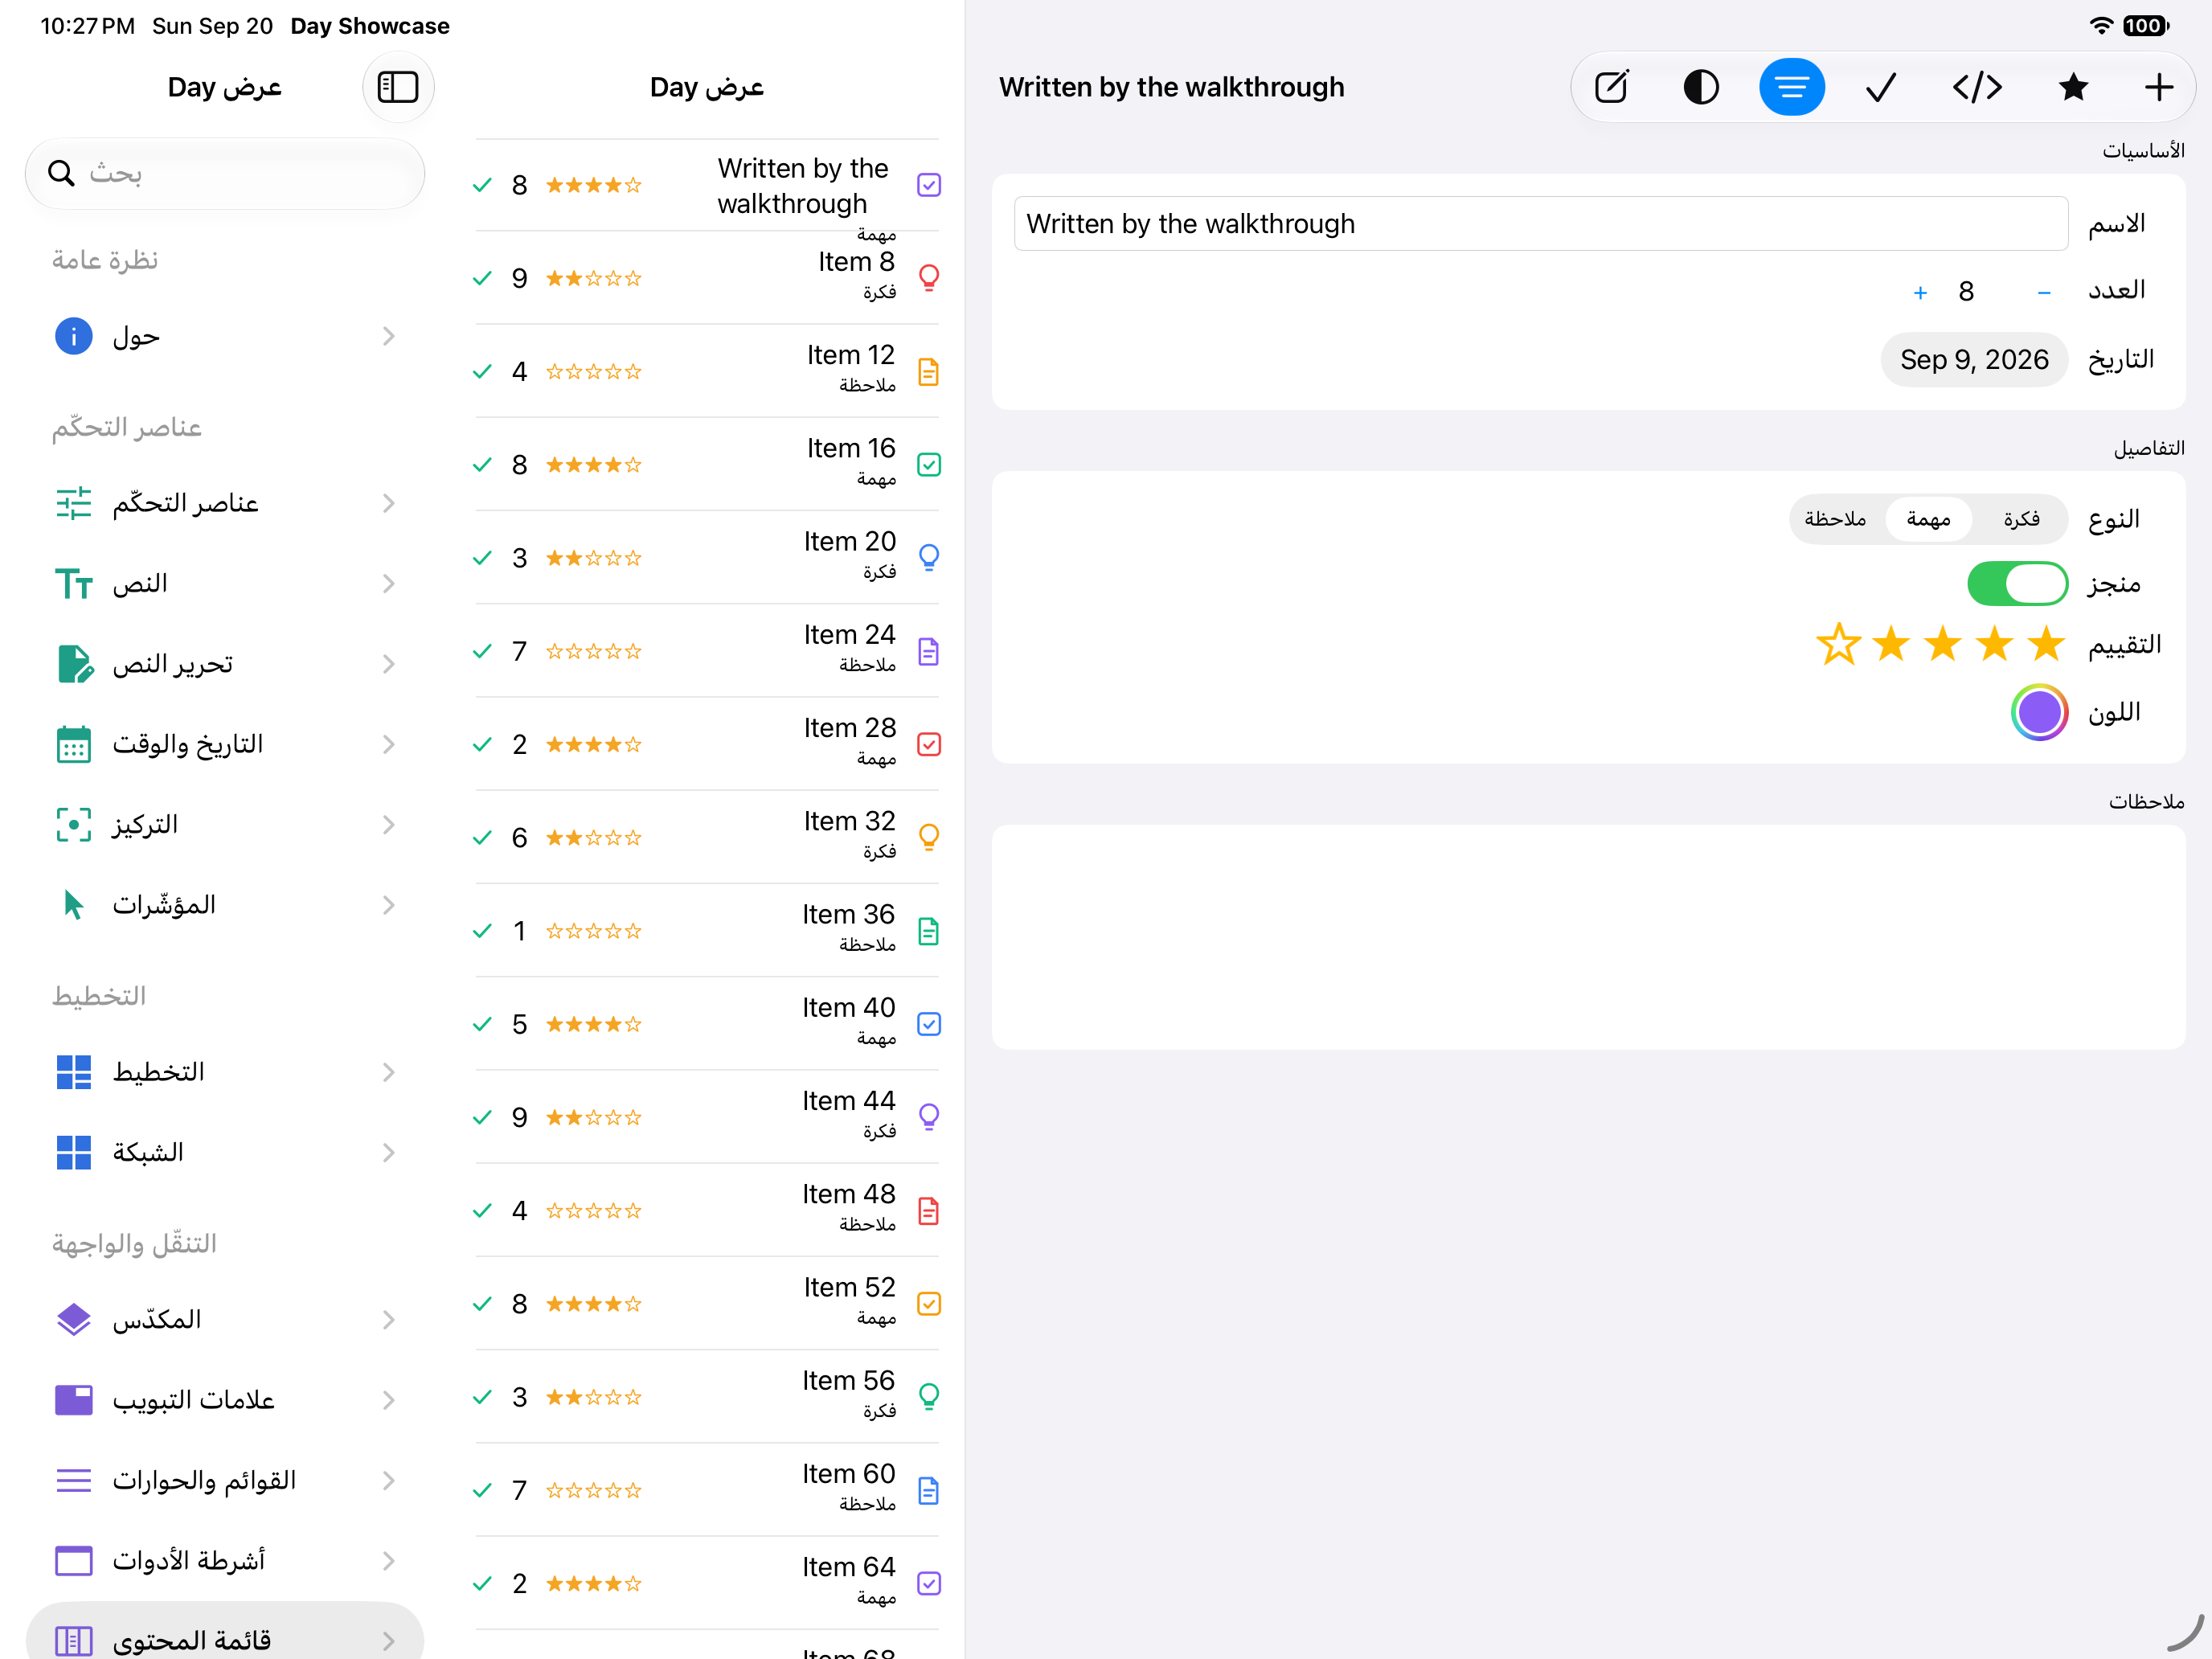
Task: Click the Tt text icon for النص
Action: 73,583
